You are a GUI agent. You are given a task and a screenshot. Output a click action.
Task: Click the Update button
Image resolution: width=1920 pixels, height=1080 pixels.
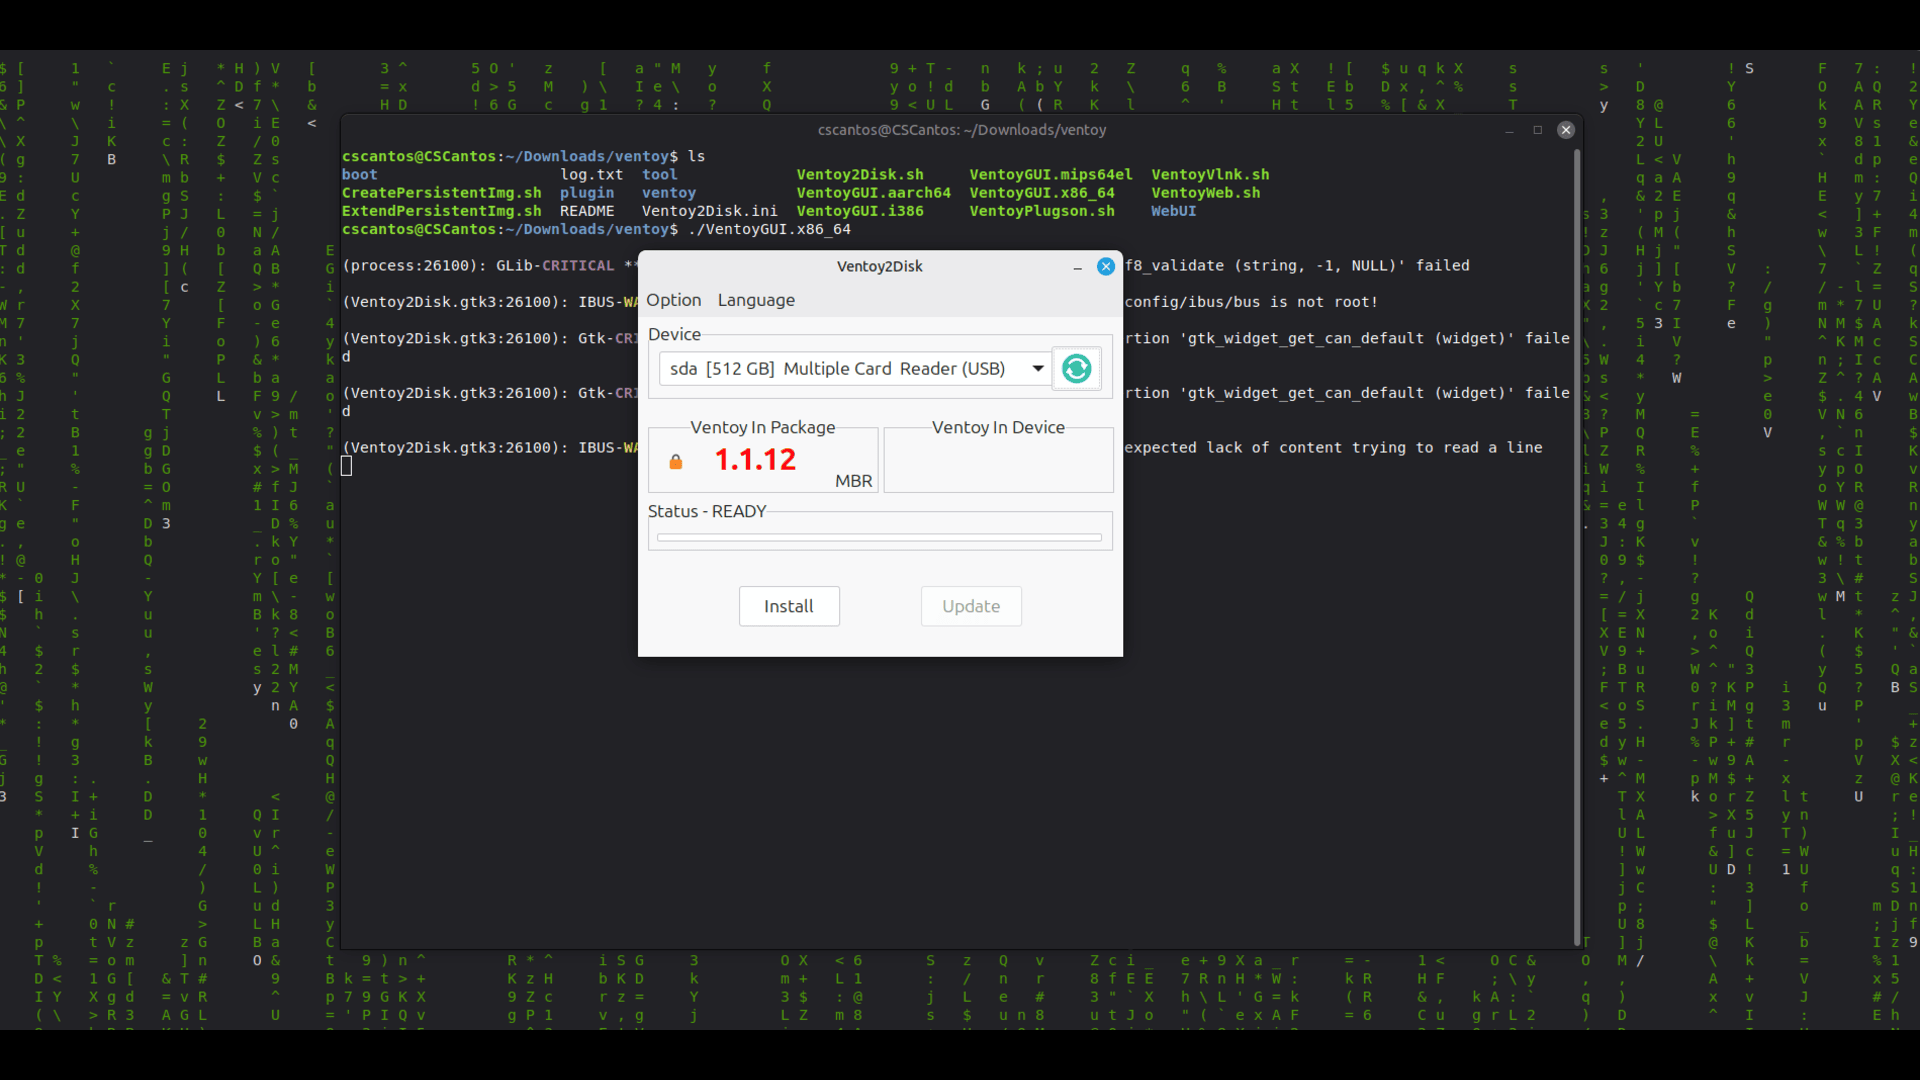[x=971, y=606]
